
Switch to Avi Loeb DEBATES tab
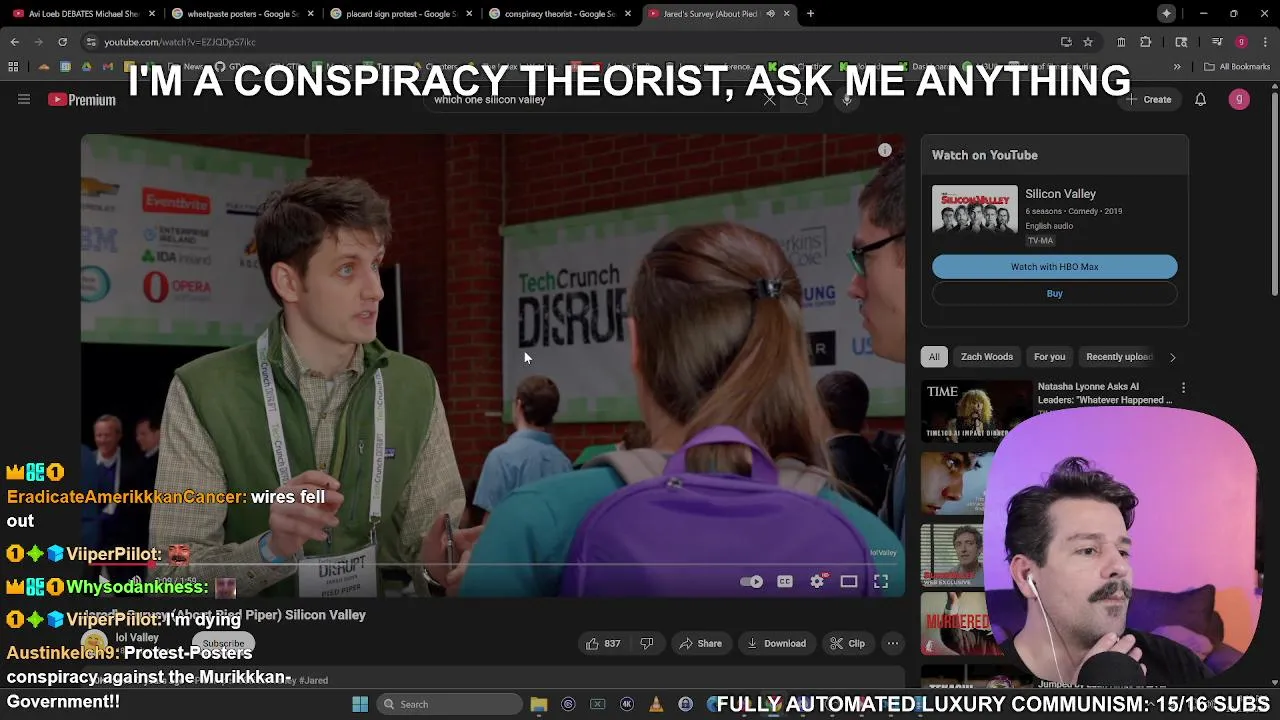coord(84,14)
